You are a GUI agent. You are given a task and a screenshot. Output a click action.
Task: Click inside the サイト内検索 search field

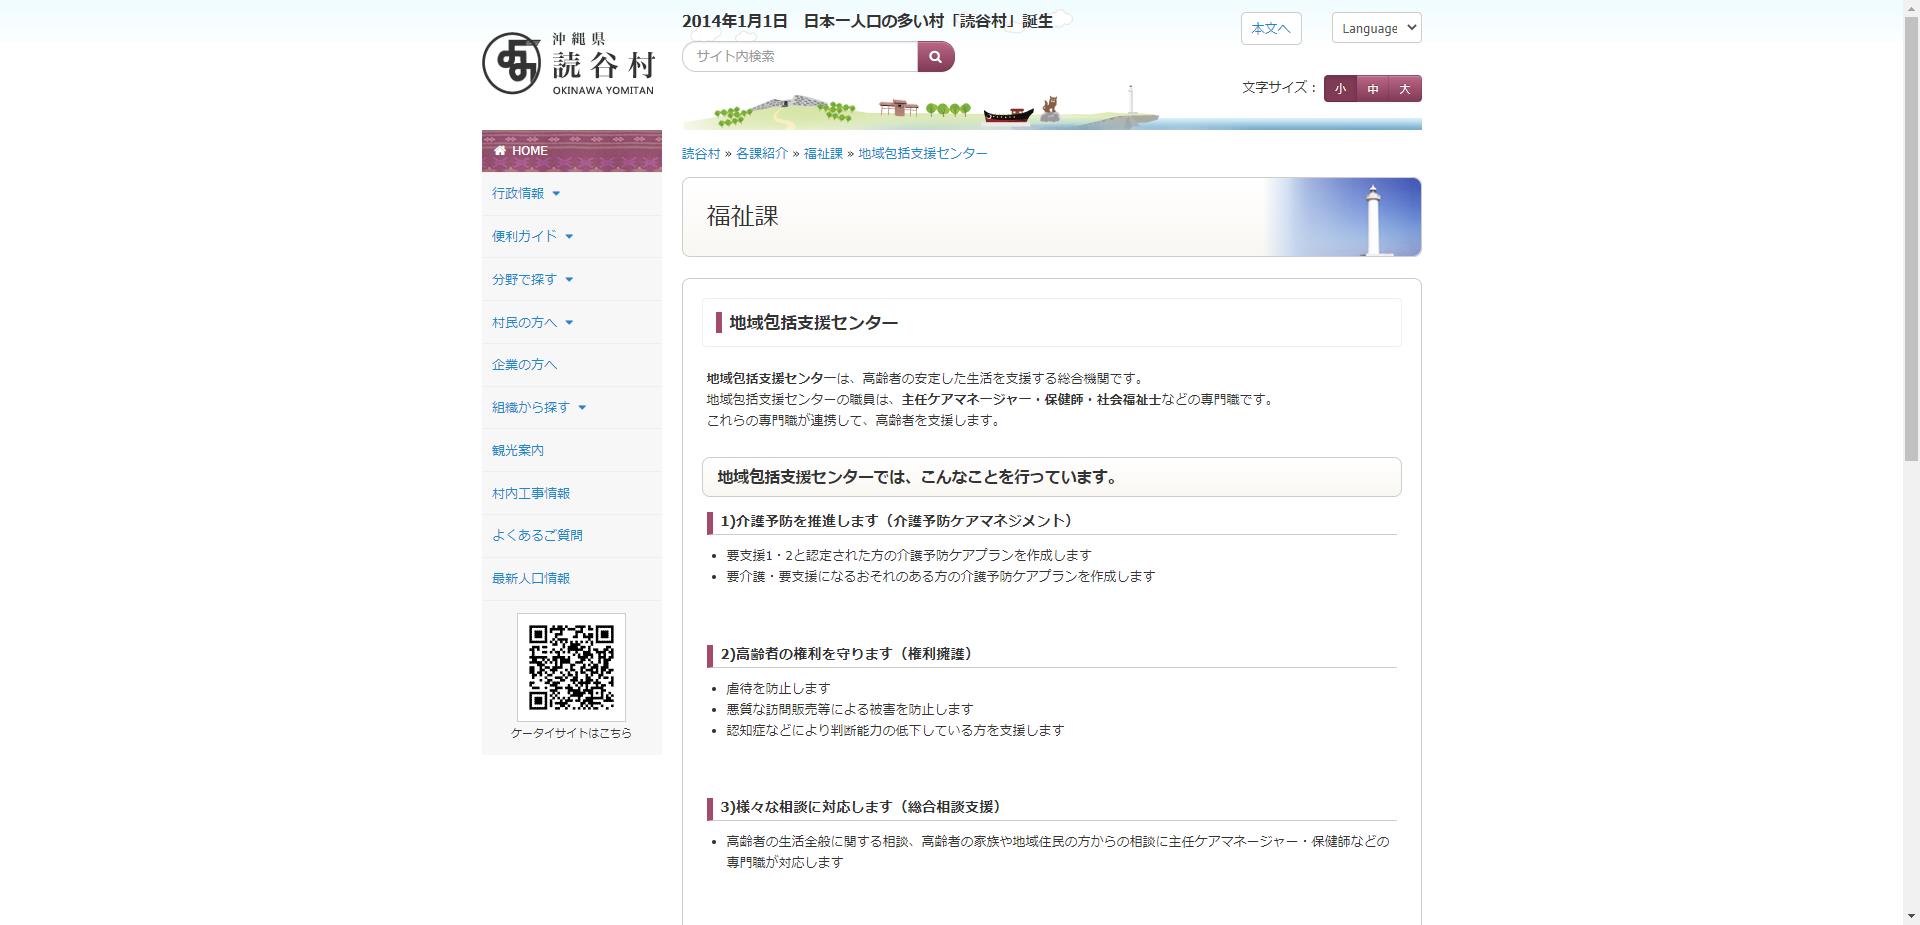coord(795,57)
